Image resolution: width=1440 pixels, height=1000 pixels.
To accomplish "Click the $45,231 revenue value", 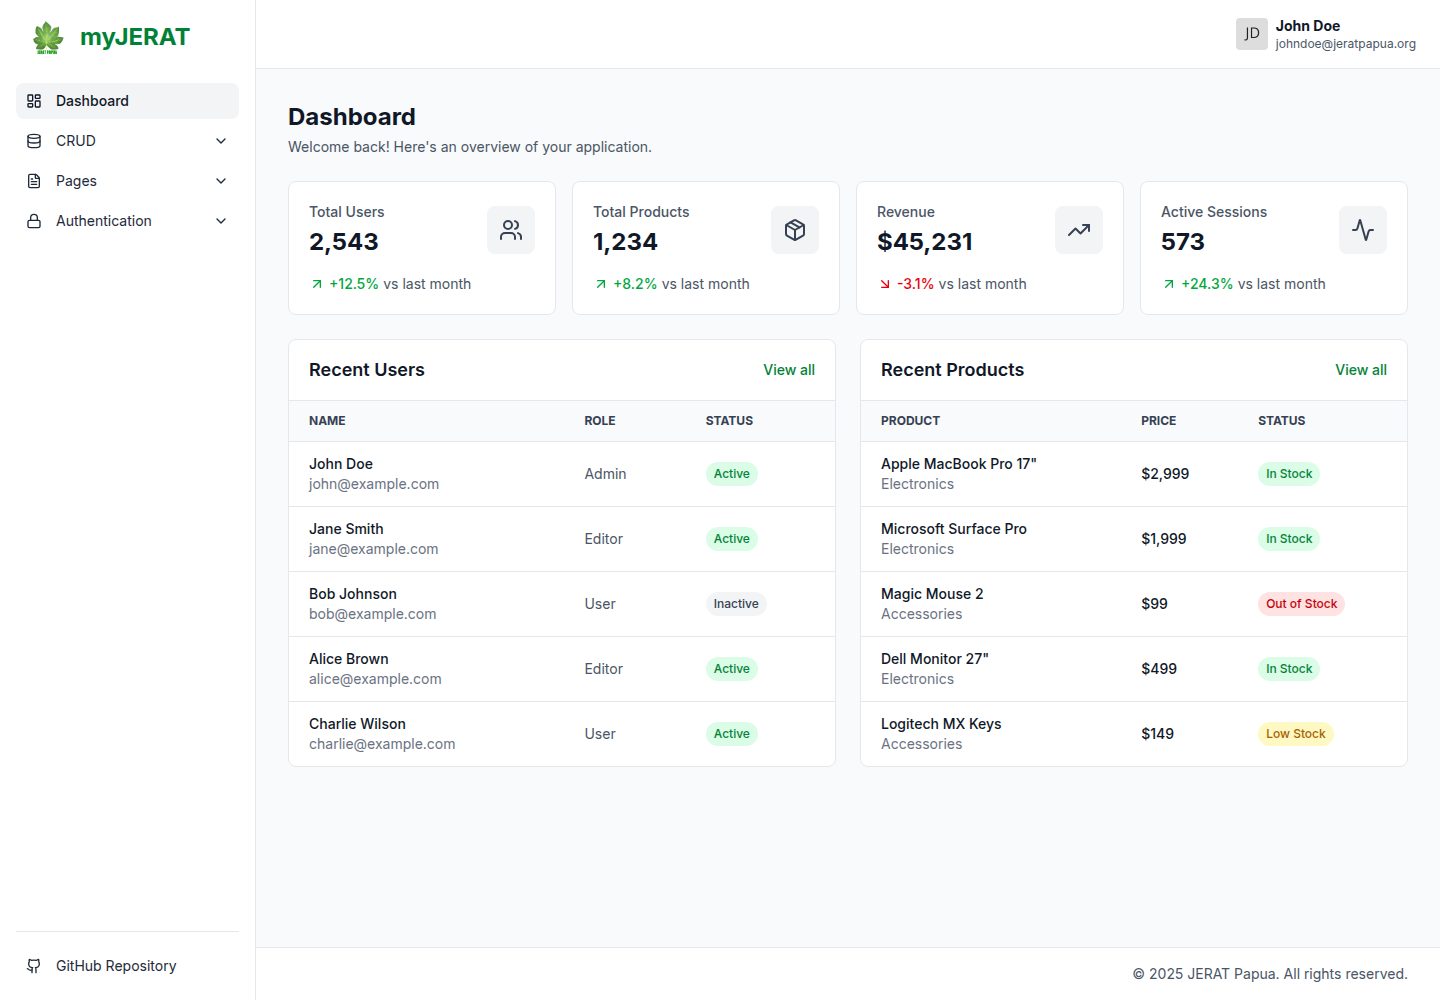I will coord(925,242).
